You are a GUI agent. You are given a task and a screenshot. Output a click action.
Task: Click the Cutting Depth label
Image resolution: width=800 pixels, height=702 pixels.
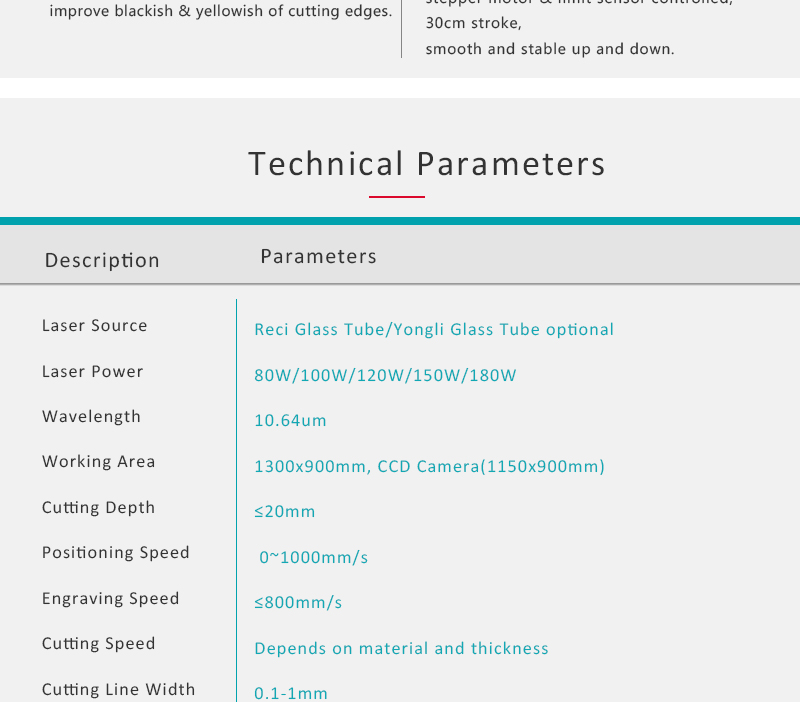[98, 508]
